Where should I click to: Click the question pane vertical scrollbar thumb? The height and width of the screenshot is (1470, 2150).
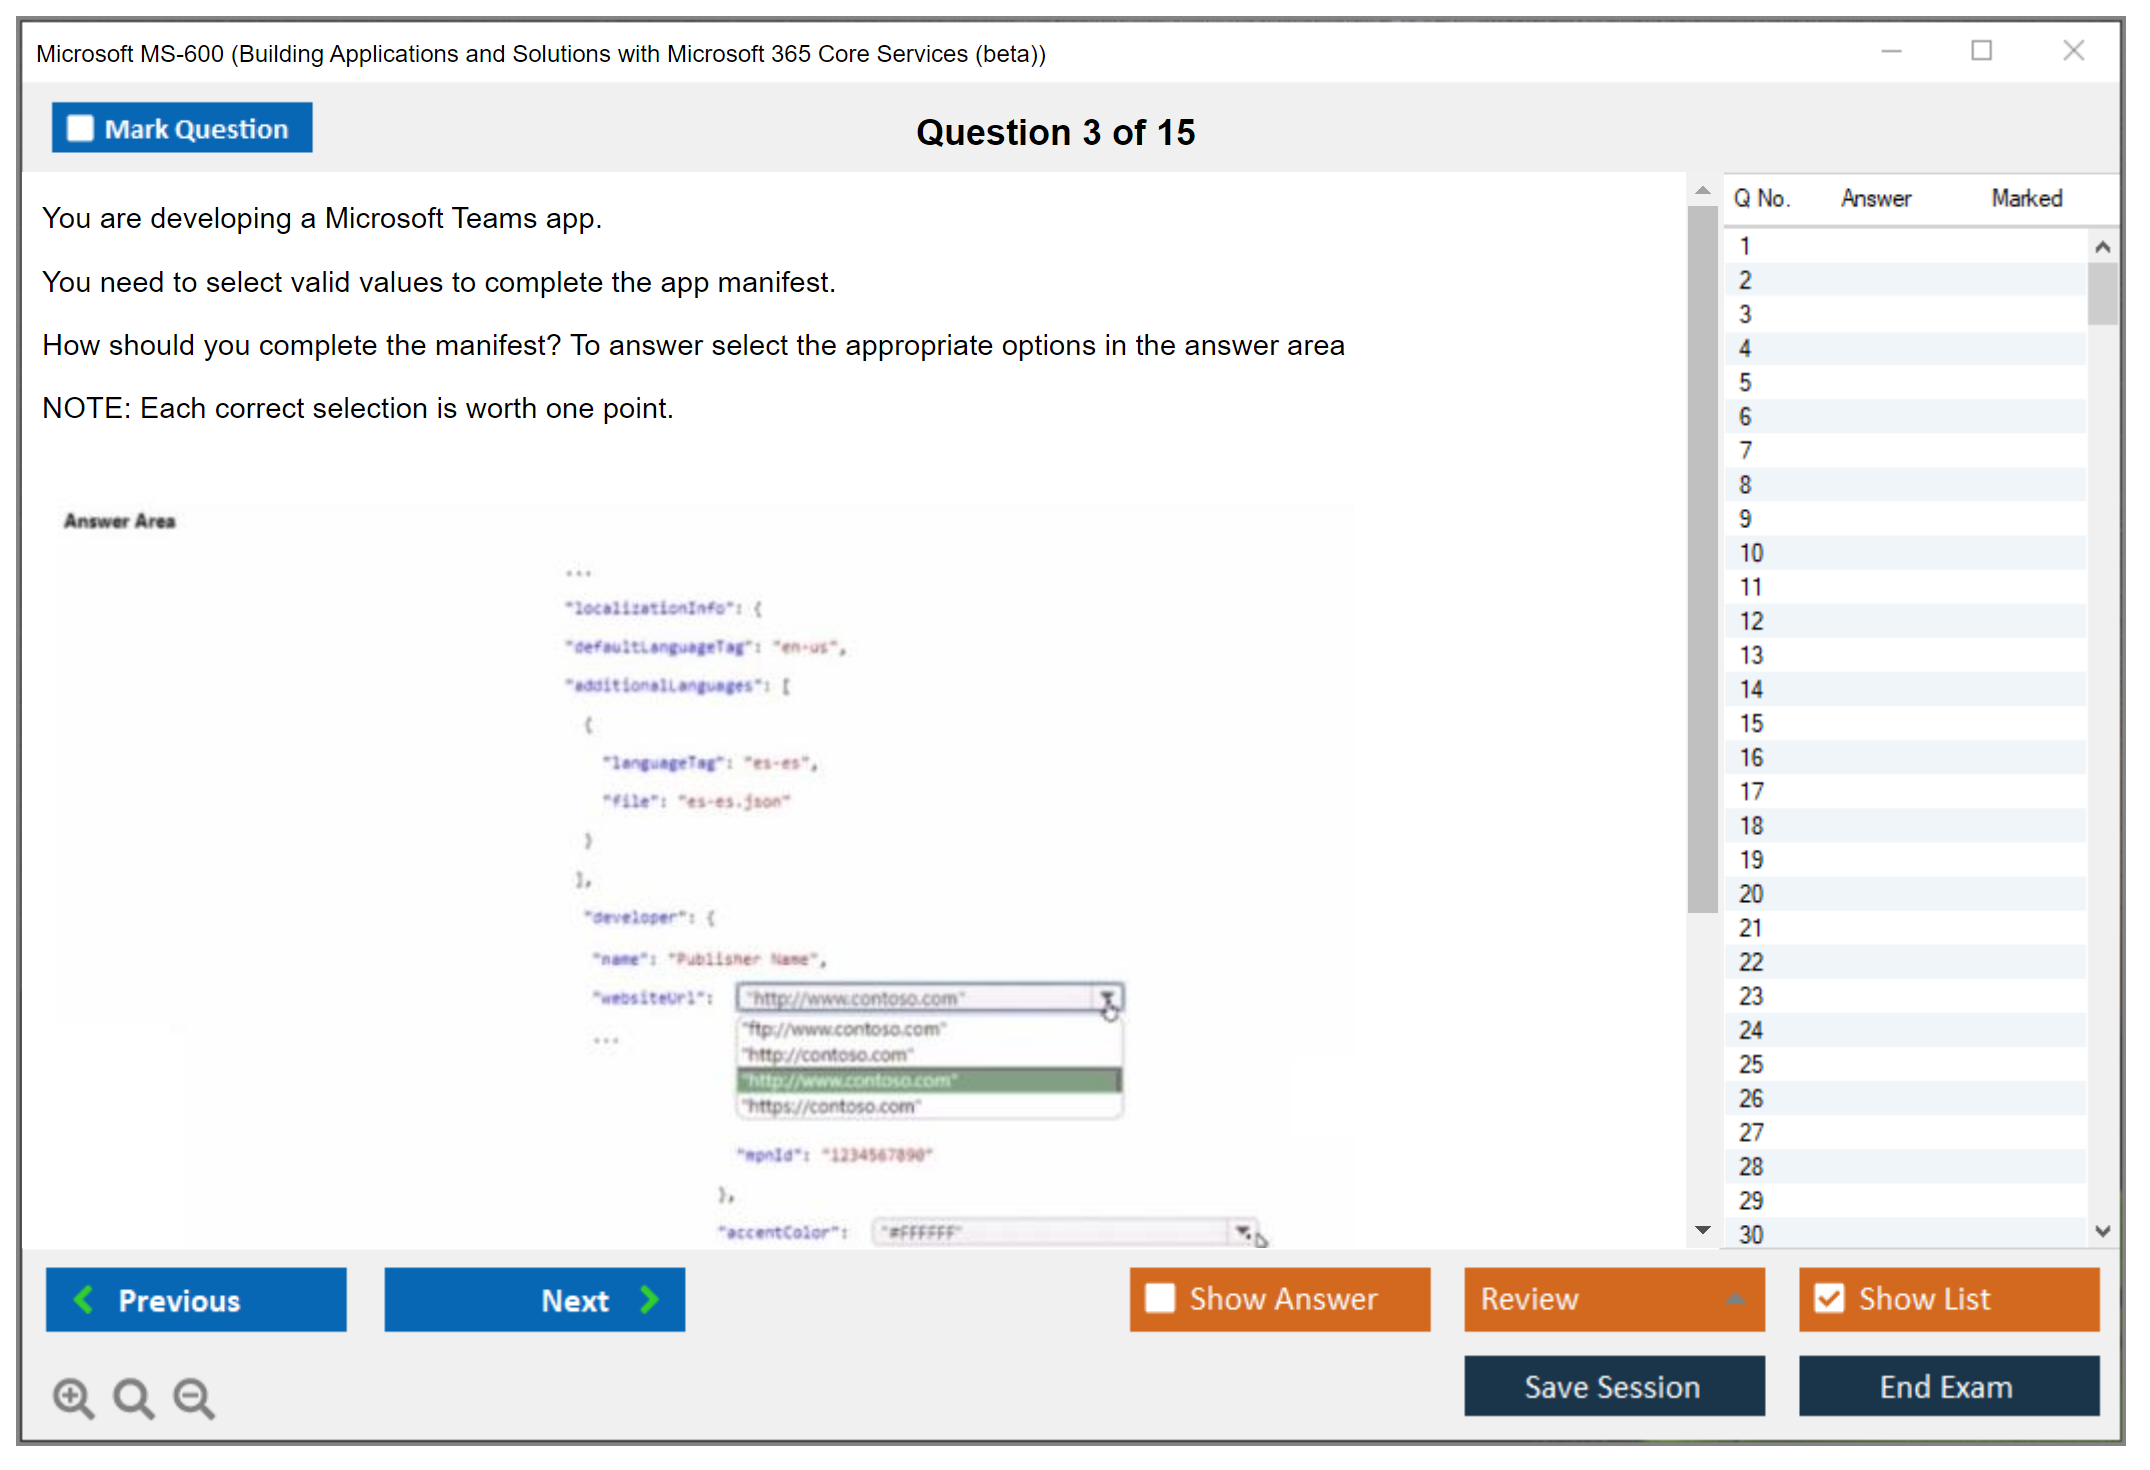(x=1702, y=560)
